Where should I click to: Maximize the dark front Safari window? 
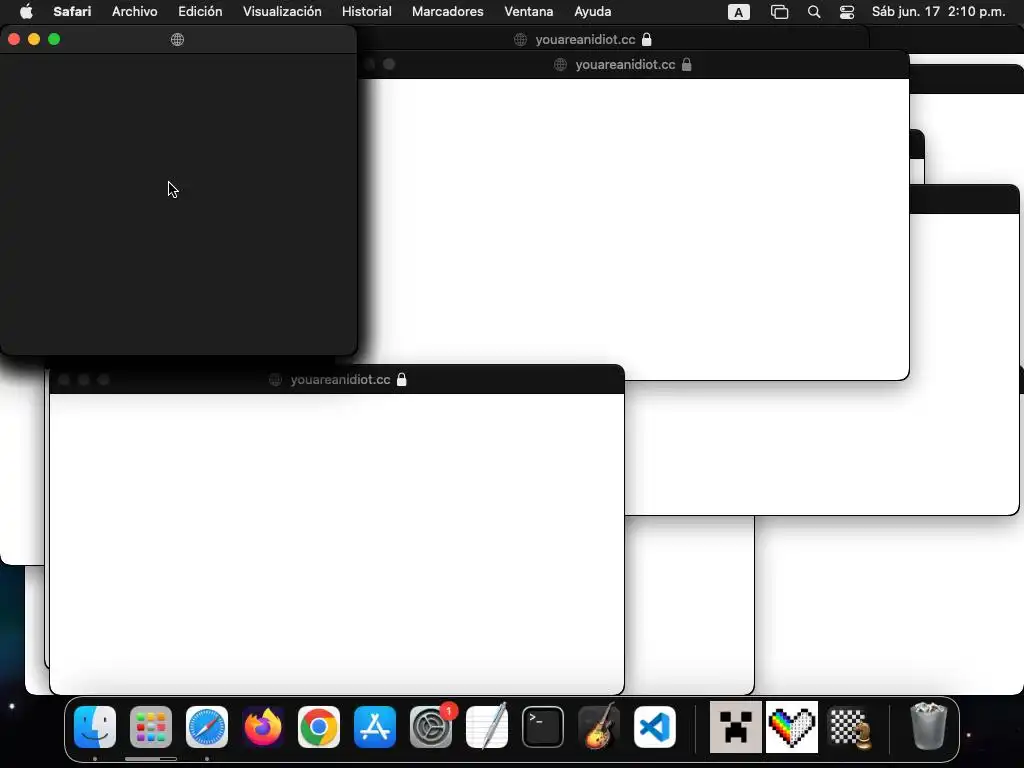(54, 39)
